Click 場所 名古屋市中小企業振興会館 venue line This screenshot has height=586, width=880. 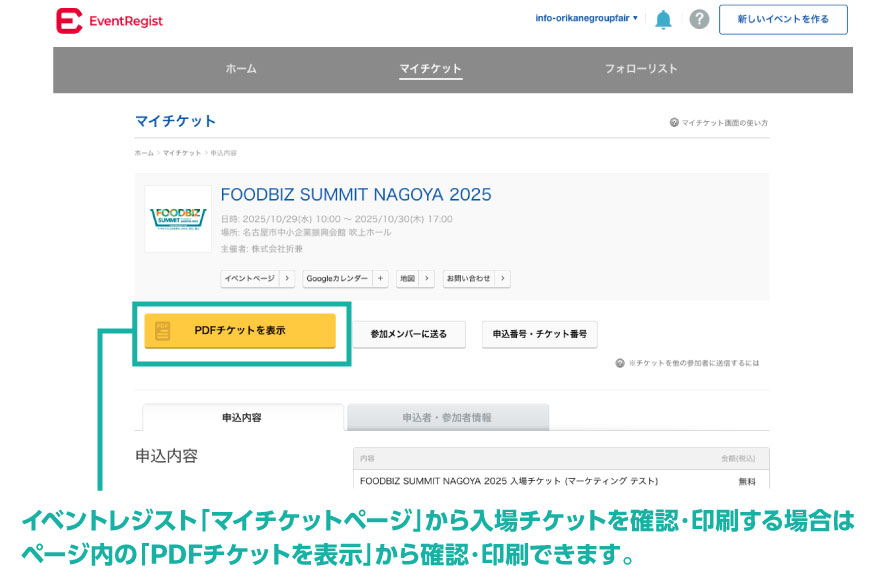point(306,232)
